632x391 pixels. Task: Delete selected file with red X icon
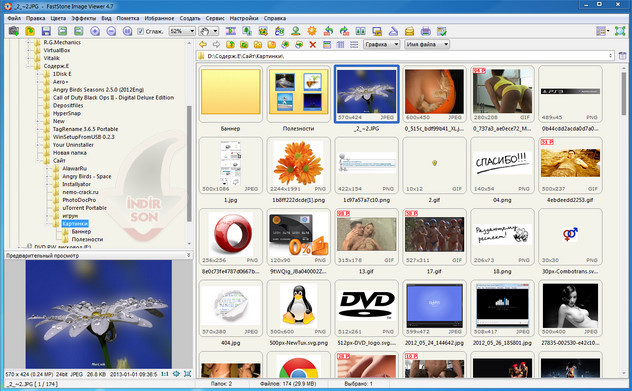(x=312, y=44)
